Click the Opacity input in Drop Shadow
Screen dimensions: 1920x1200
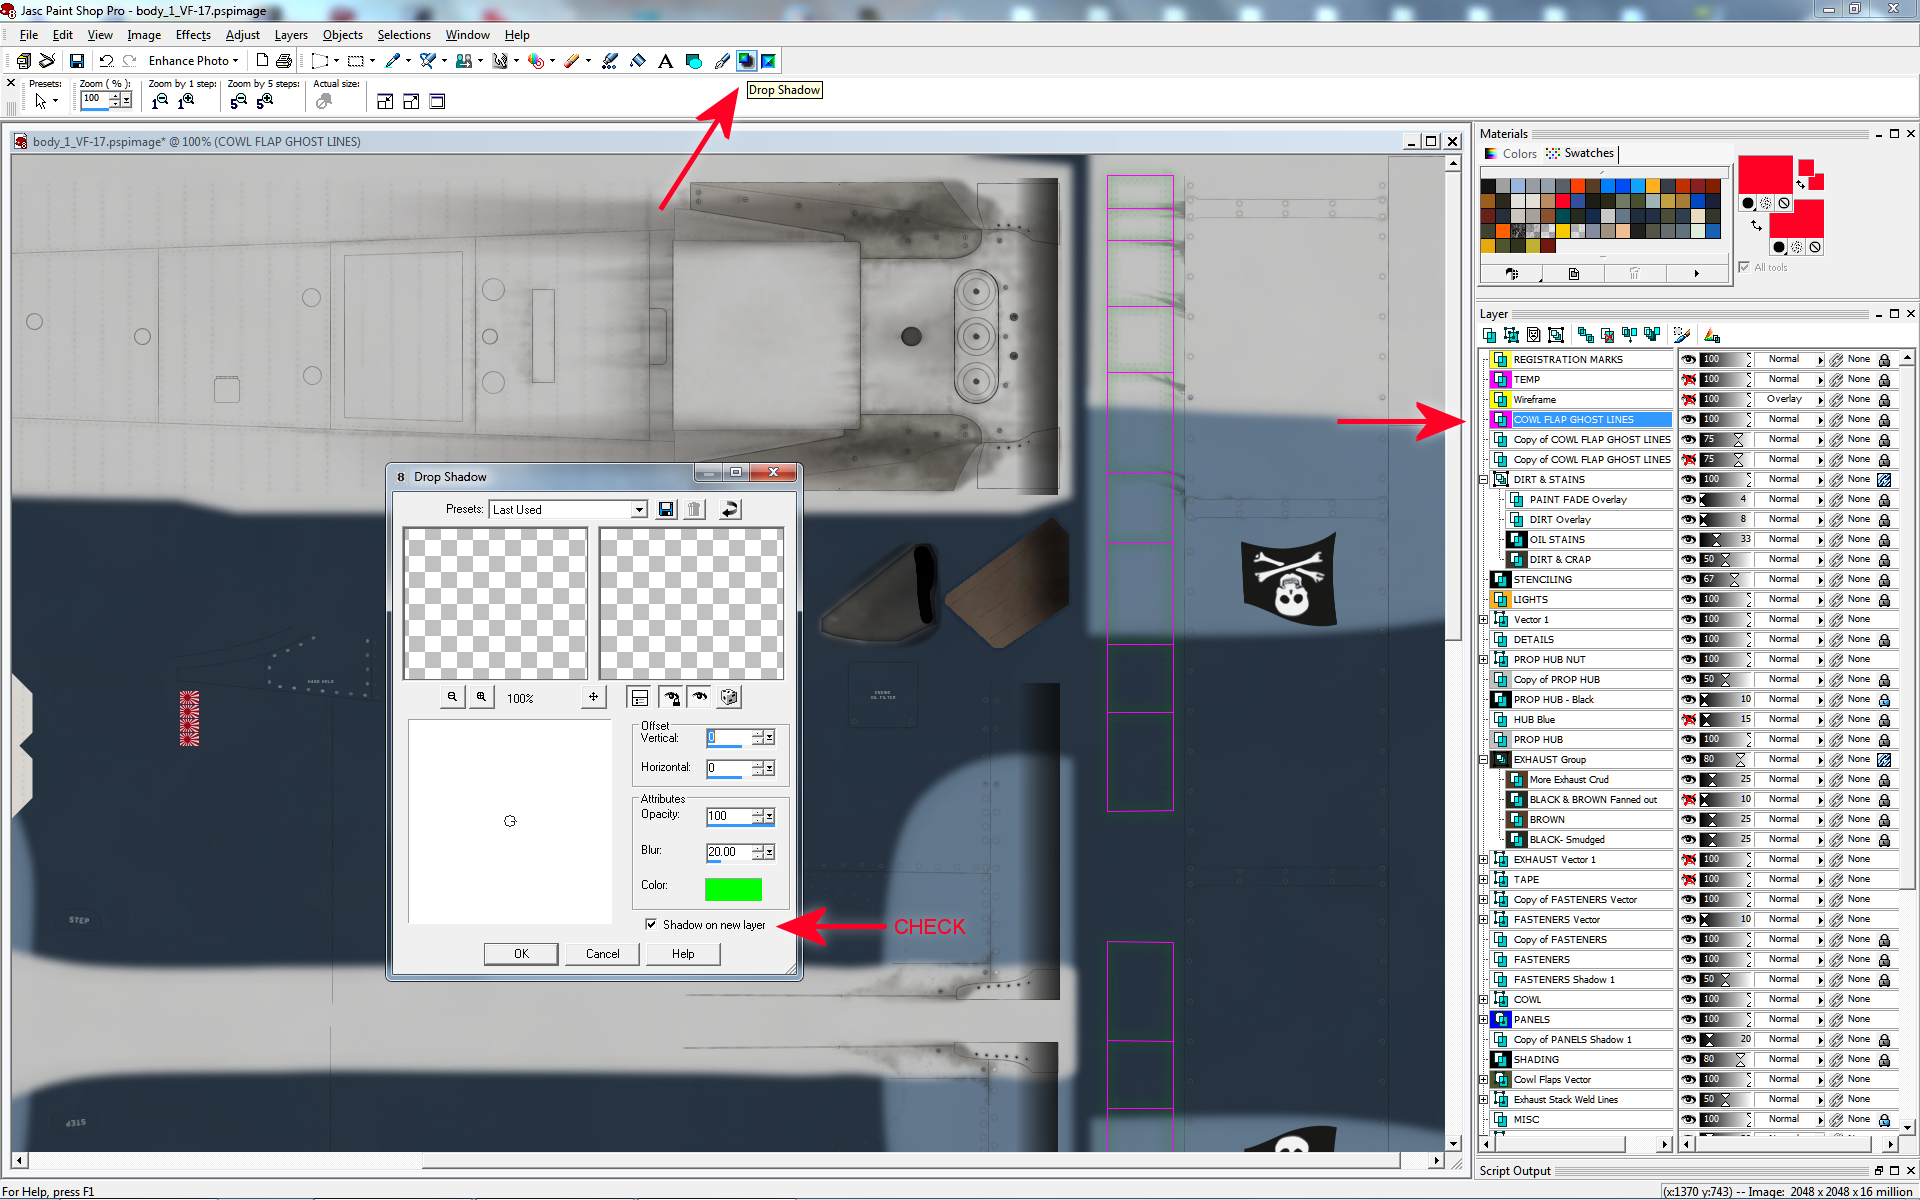tap(728, 816)
